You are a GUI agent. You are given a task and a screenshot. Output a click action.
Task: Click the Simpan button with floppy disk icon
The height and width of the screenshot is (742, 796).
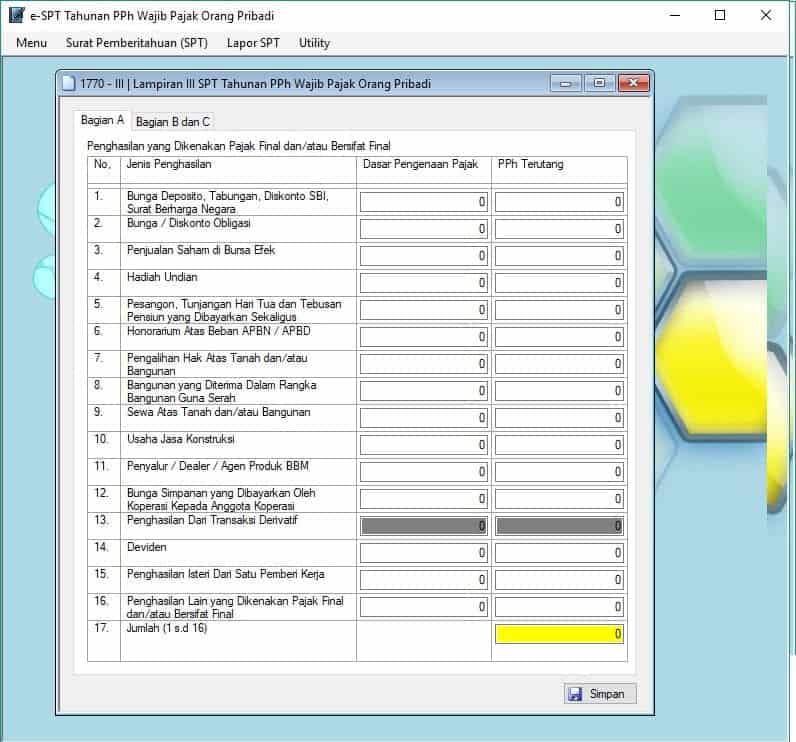(600, 694)
